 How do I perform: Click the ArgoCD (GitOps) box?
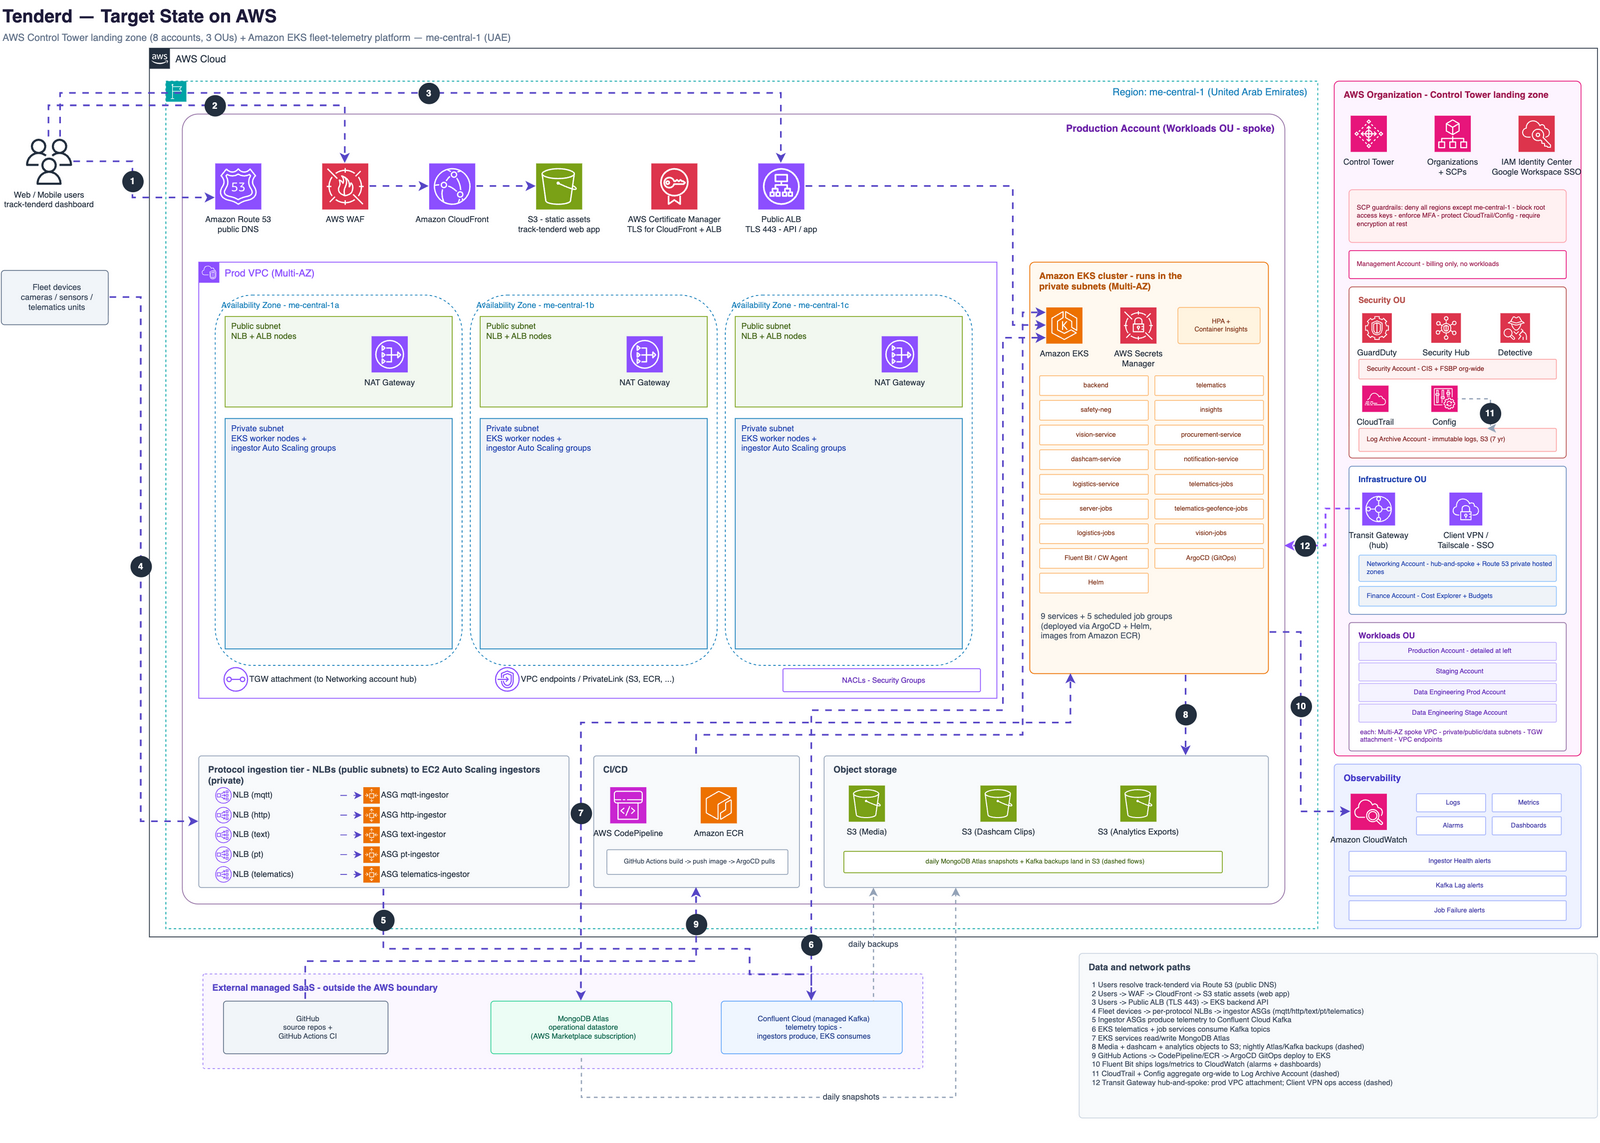coord(1210,558)
